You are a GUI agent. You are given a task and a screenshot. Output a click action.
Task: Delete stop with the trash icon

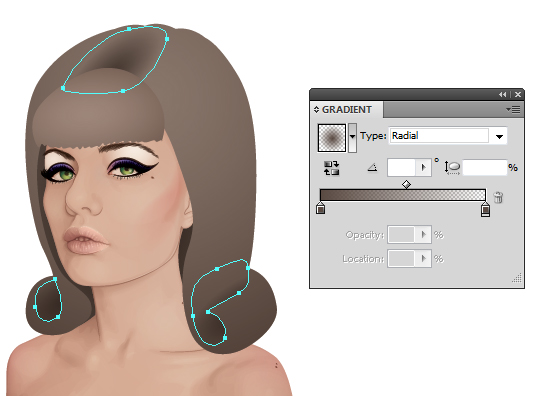click(498, 197)
